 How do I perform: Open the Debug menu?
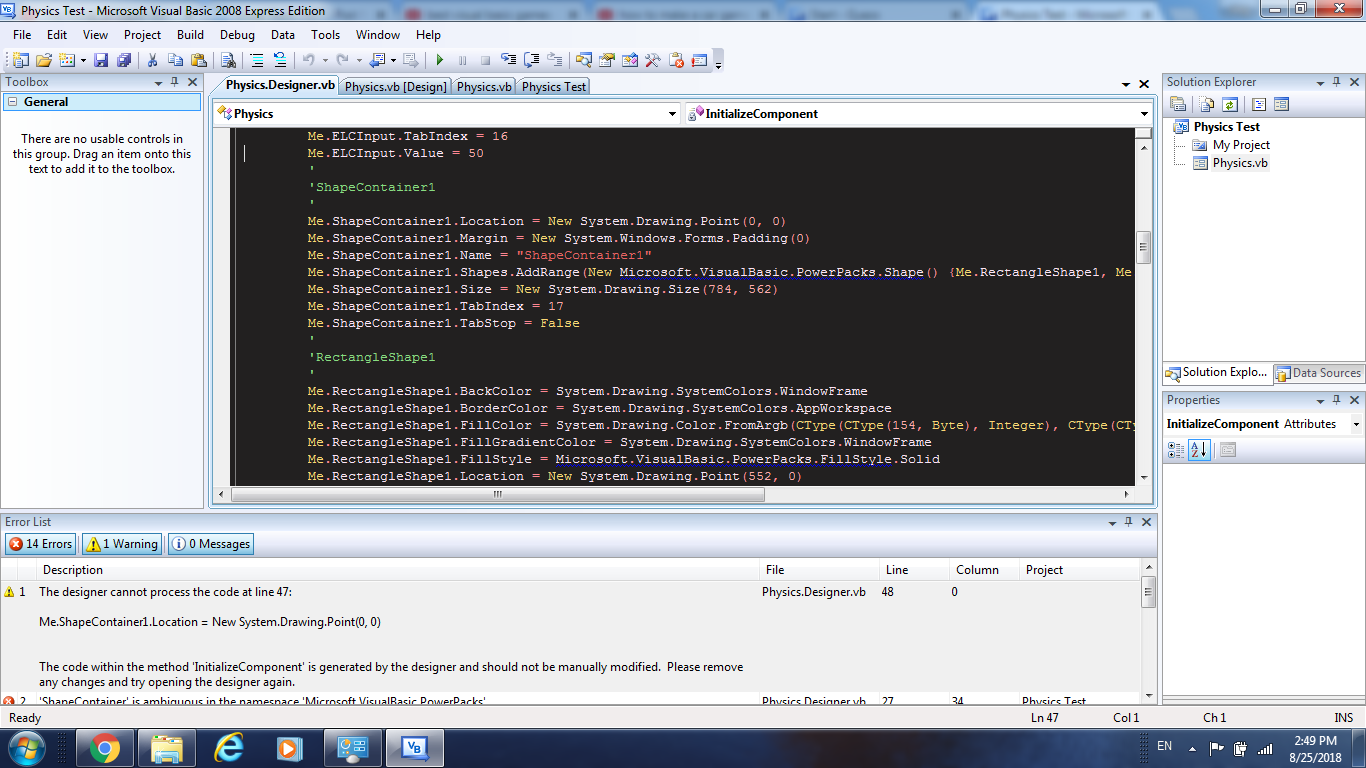[237, 34]
